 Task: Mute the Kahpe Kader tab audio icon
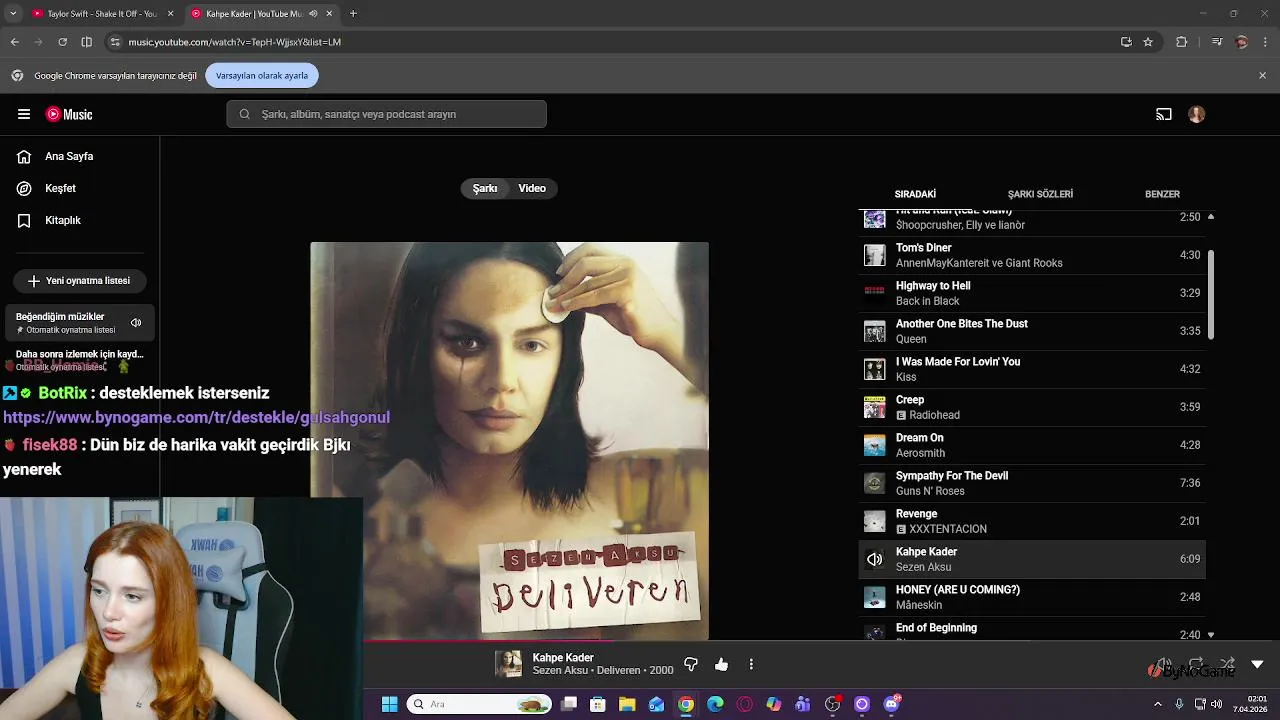(x=313, y=14)
